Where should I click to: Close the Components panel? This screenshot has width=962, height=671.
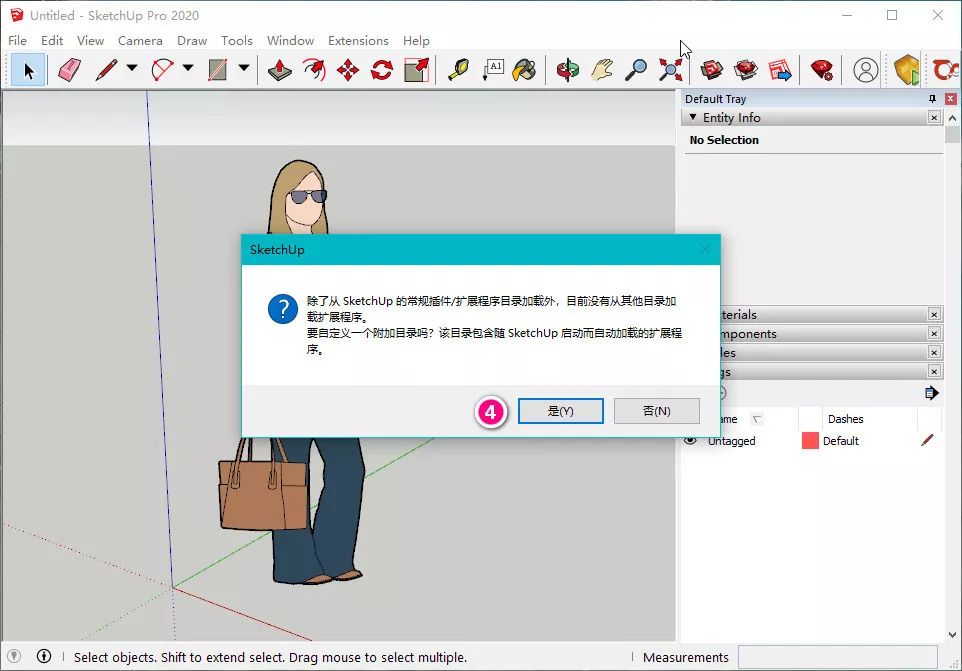tap(934, 334)
